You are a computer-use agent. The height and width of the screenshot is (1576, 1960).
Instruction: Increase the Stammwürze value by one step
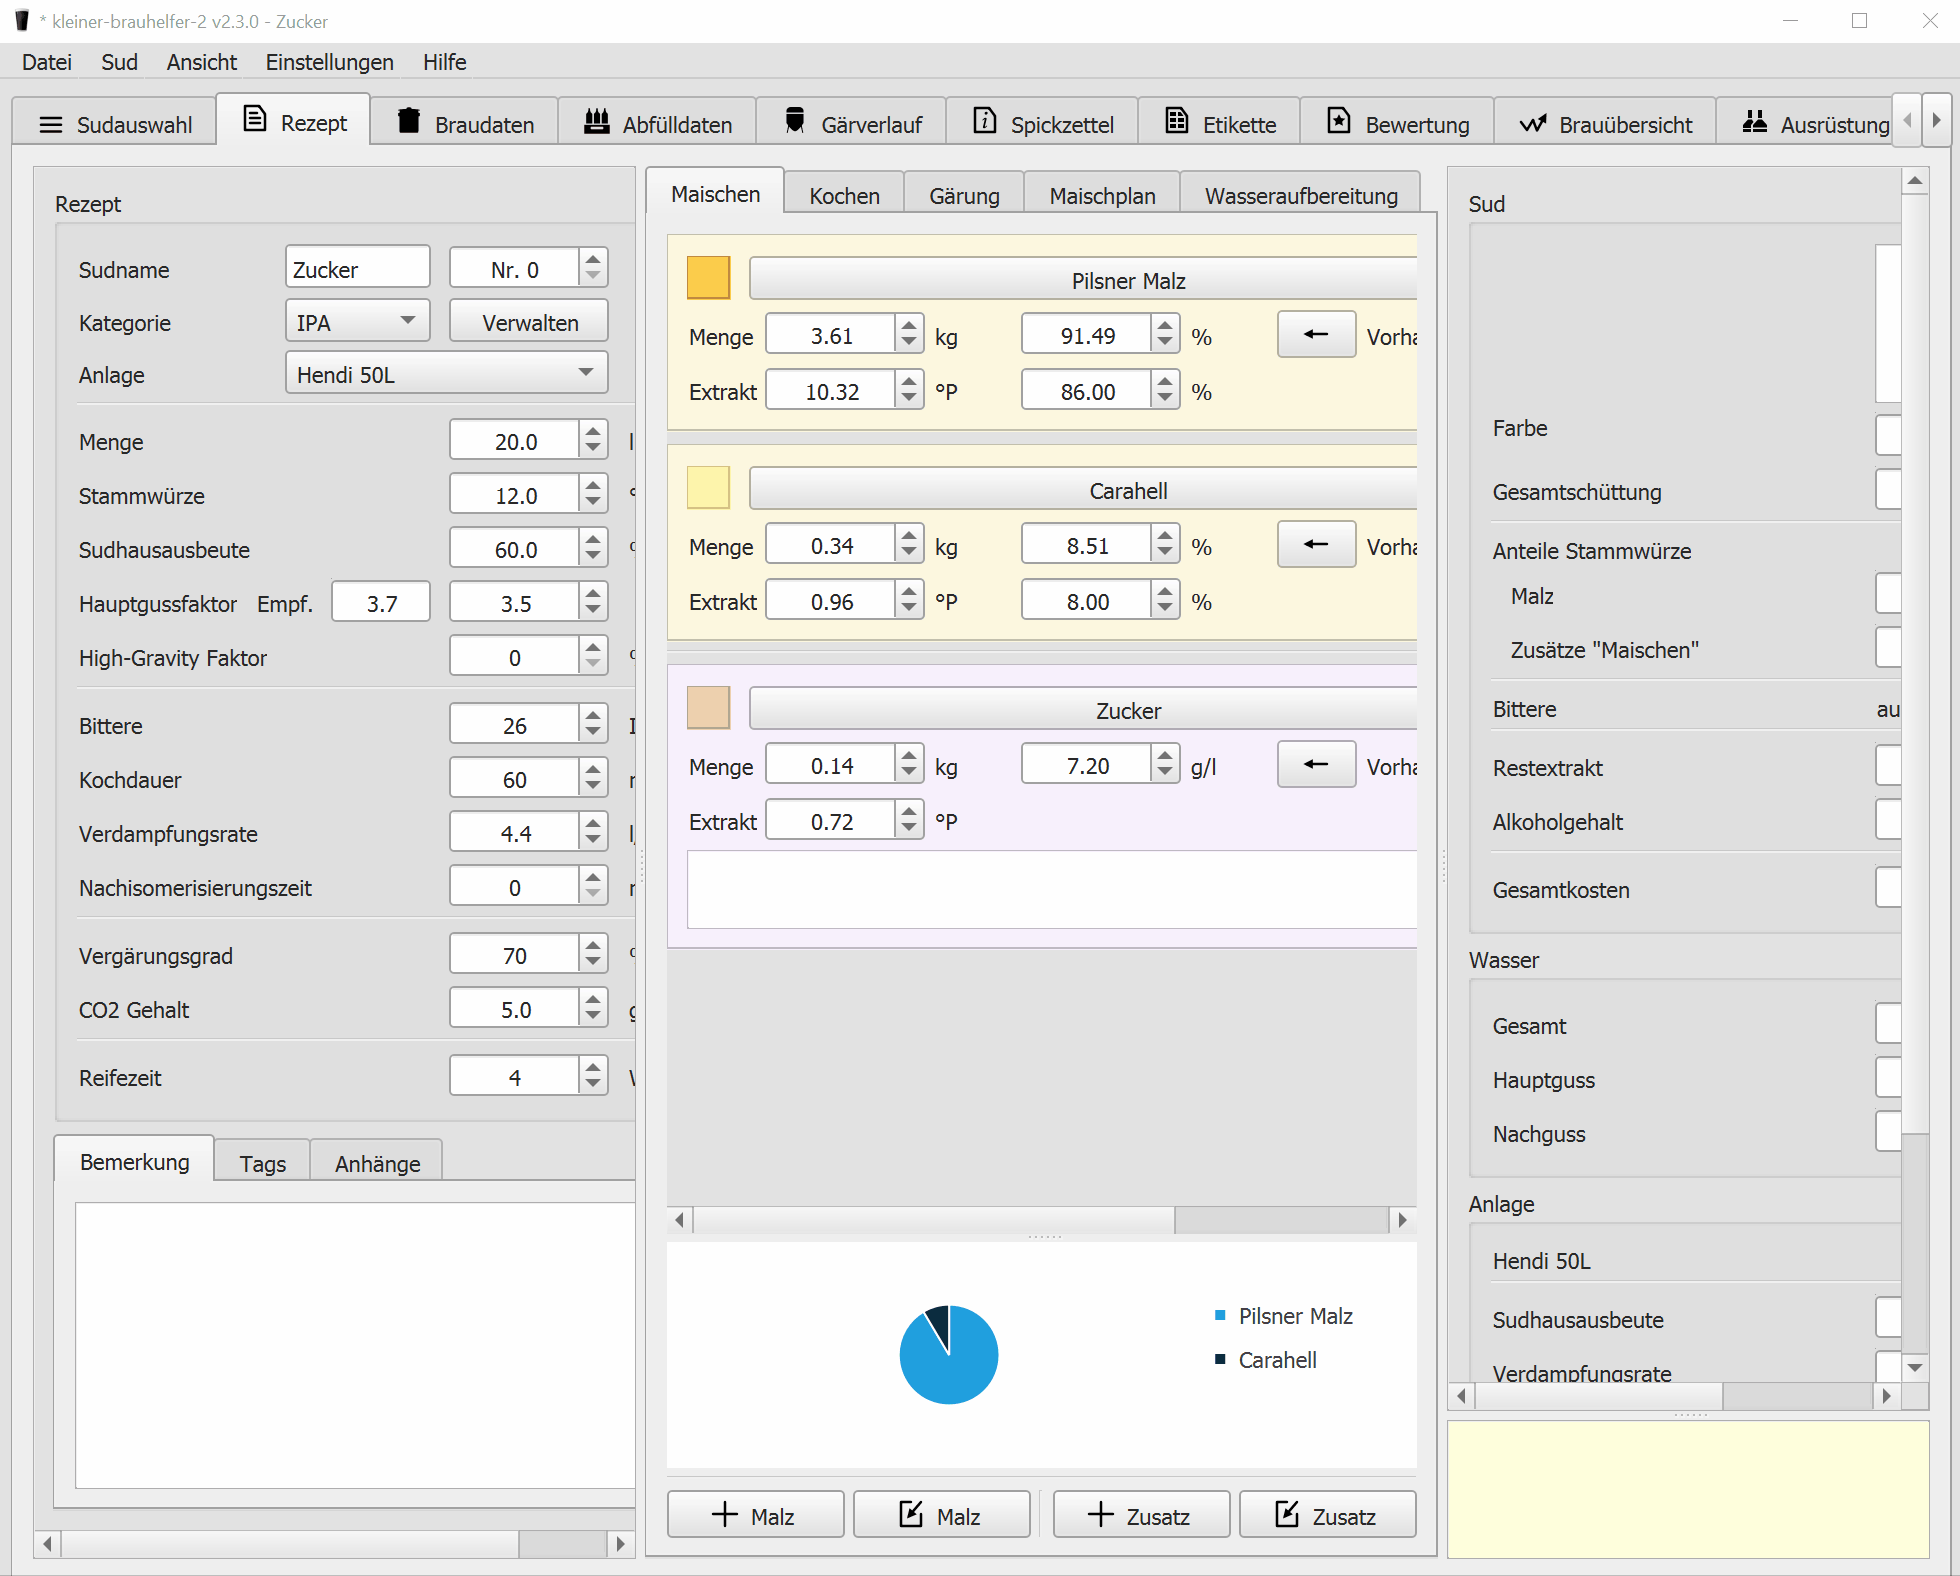pos(593,486)
